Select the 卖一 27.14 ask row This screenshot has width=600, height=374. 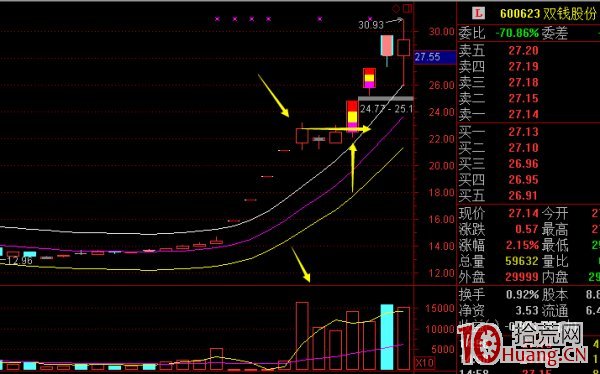click(529, 114)
